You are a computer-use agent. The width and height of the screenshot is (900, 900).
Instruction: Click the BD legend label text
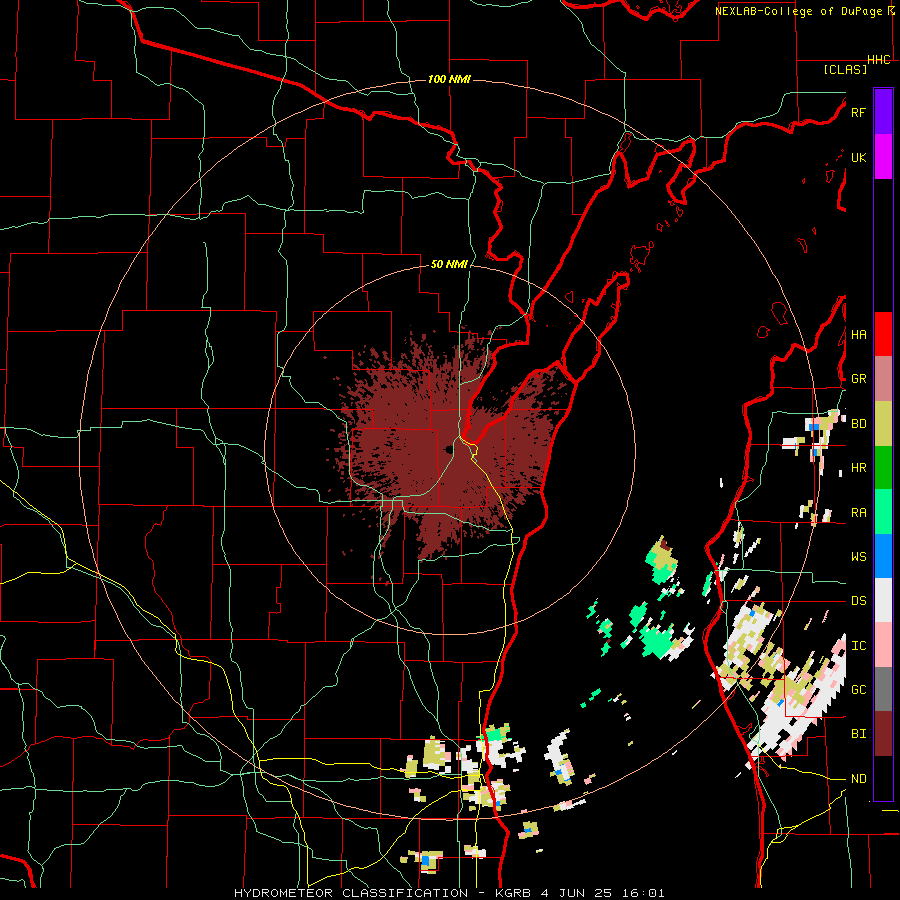pos(858,424)
